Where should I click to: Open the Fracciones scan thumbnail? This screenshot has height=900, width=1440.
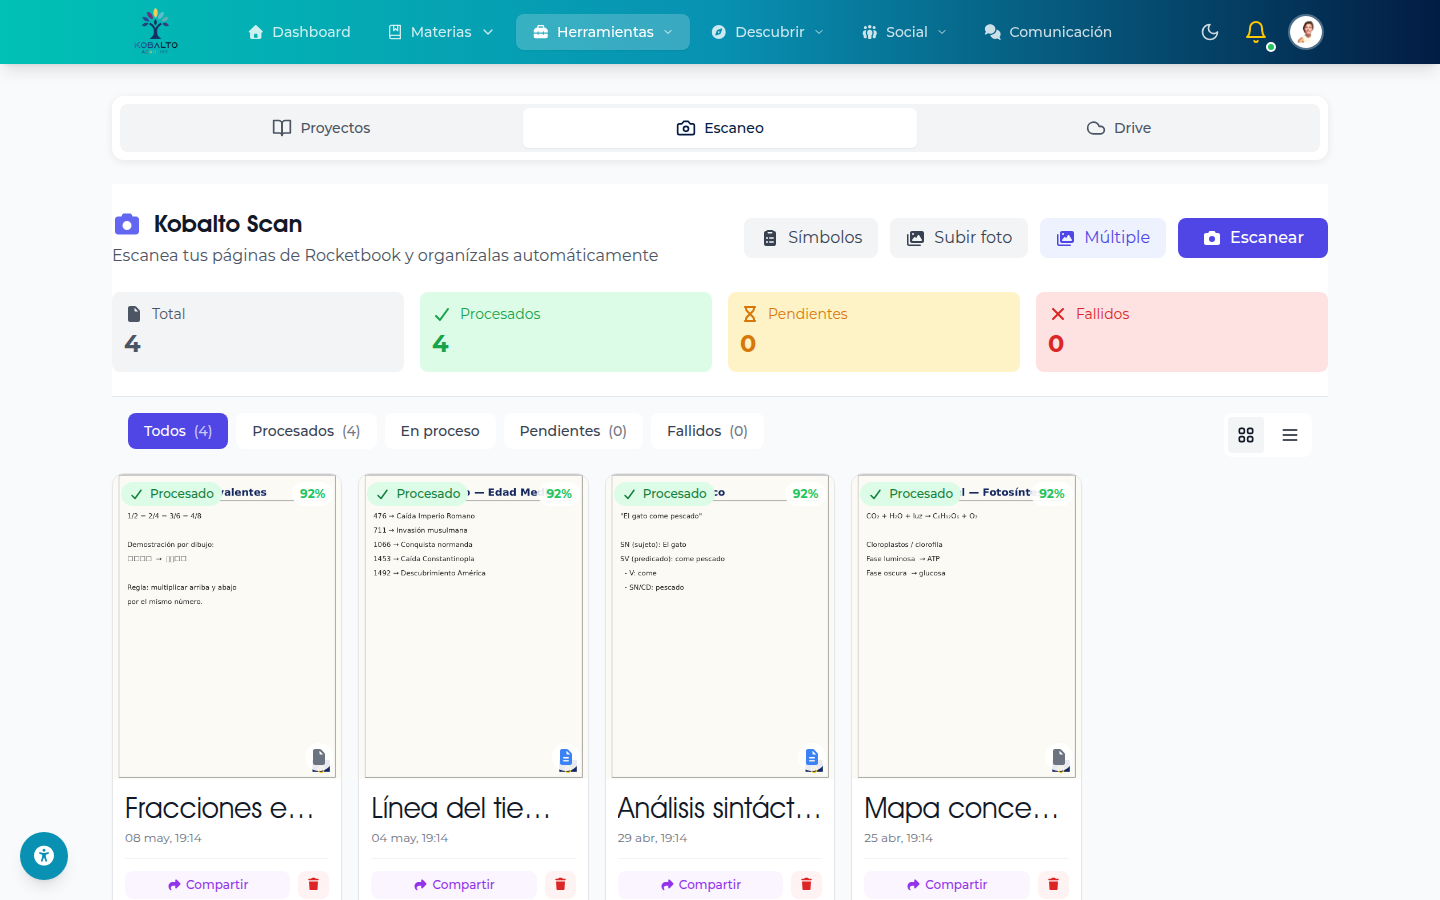(x=227, y=626)
